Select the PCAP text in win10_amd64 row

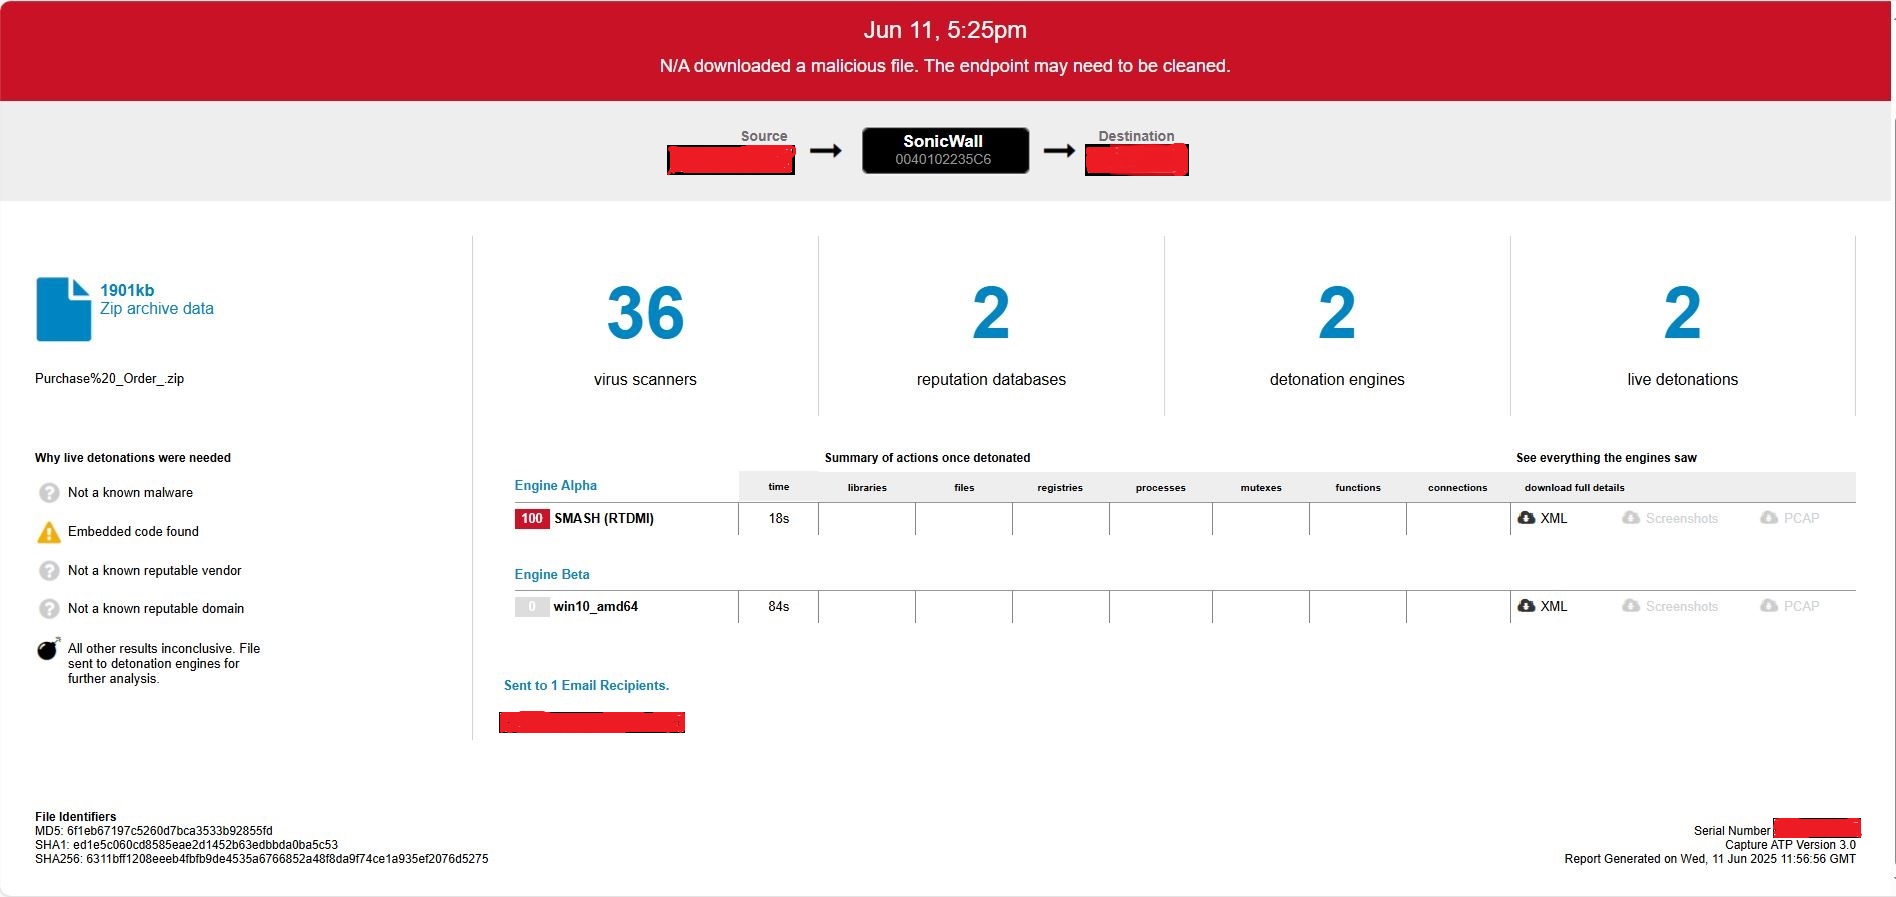pyautogui.click(x=1802, y=606)
